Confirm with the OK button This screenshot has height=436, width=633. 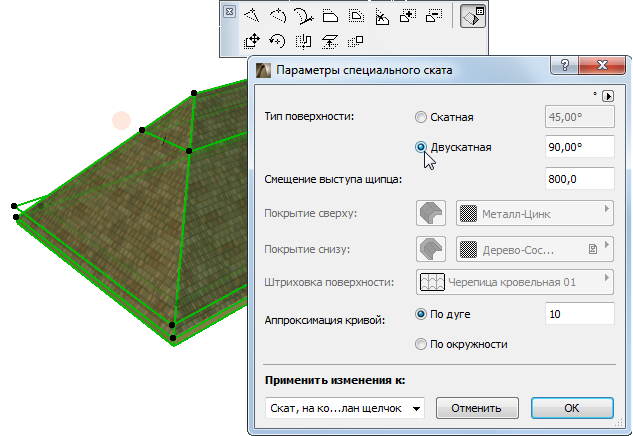point(572,408)
